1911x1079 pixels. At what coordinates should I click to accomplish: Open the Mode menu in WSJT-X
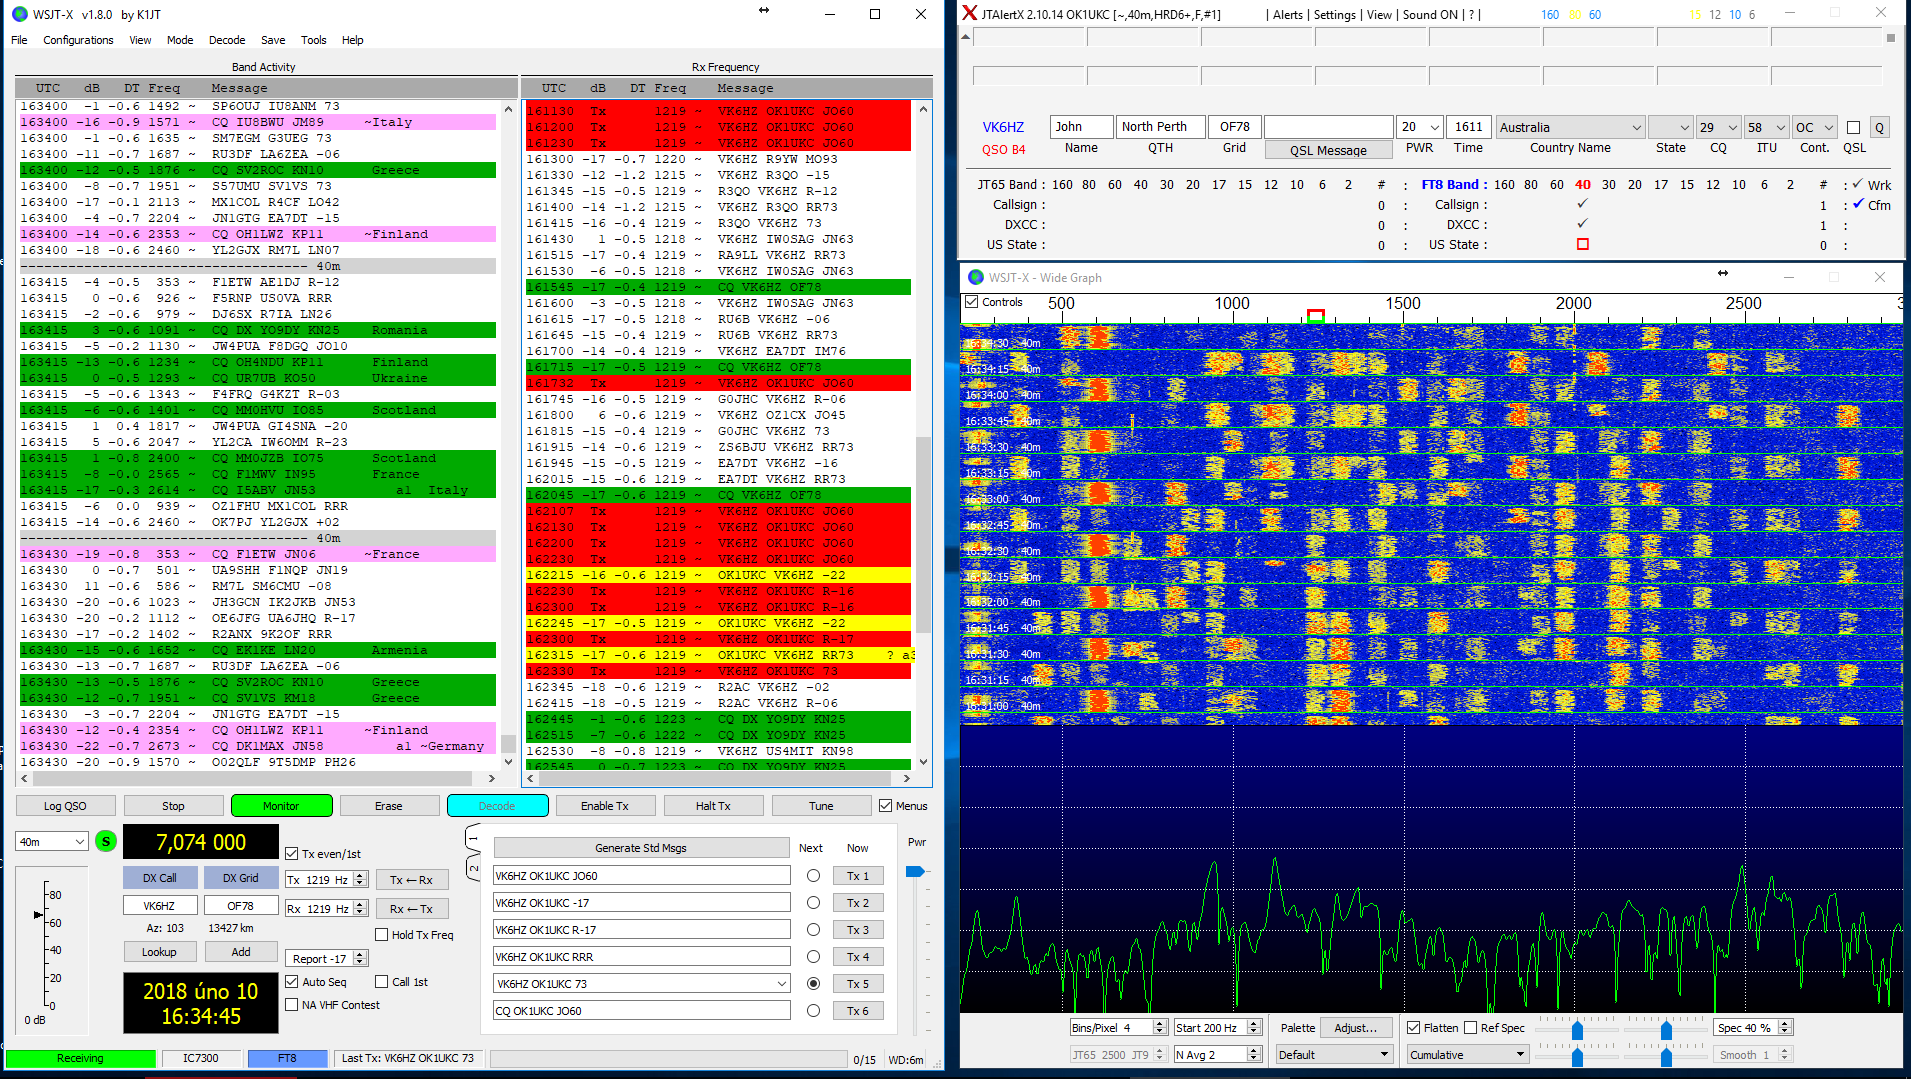point(180,40)
